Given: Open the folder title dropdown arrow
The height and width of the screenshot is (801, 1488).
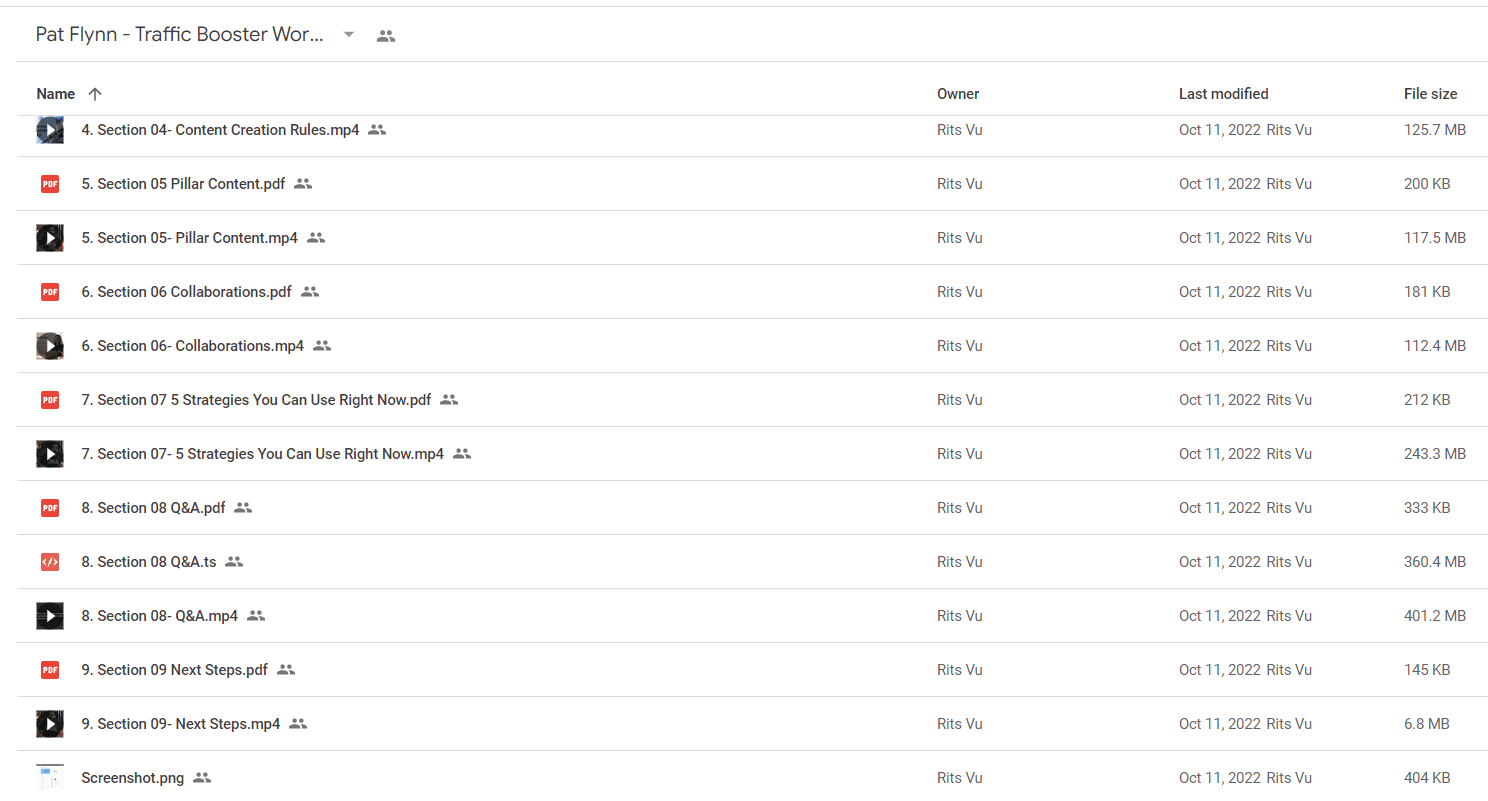Looking at the screenshot, I should tap(348, 35).
